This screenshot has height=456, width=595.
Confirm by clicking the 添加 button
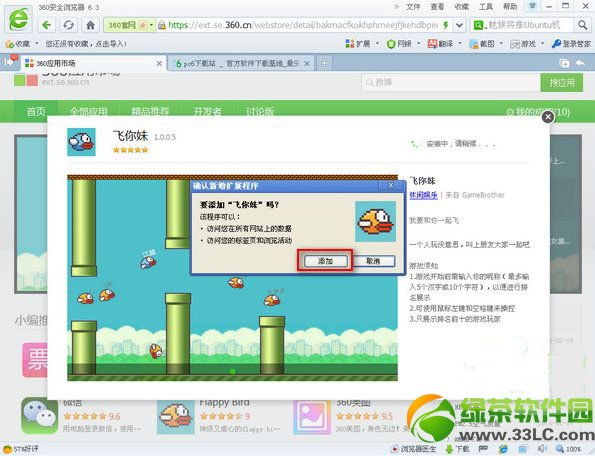click(325, 261)
